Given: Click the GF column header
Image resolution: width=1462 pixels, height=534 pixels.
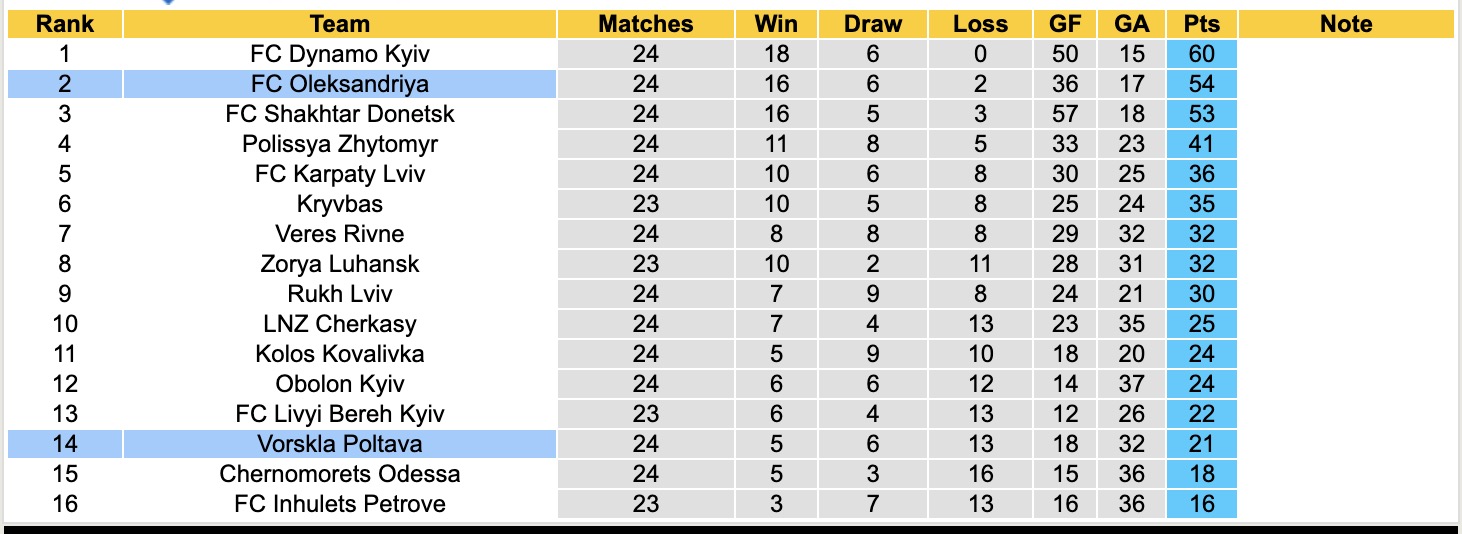Looking at the screenshot, I should click(1065, 24).
